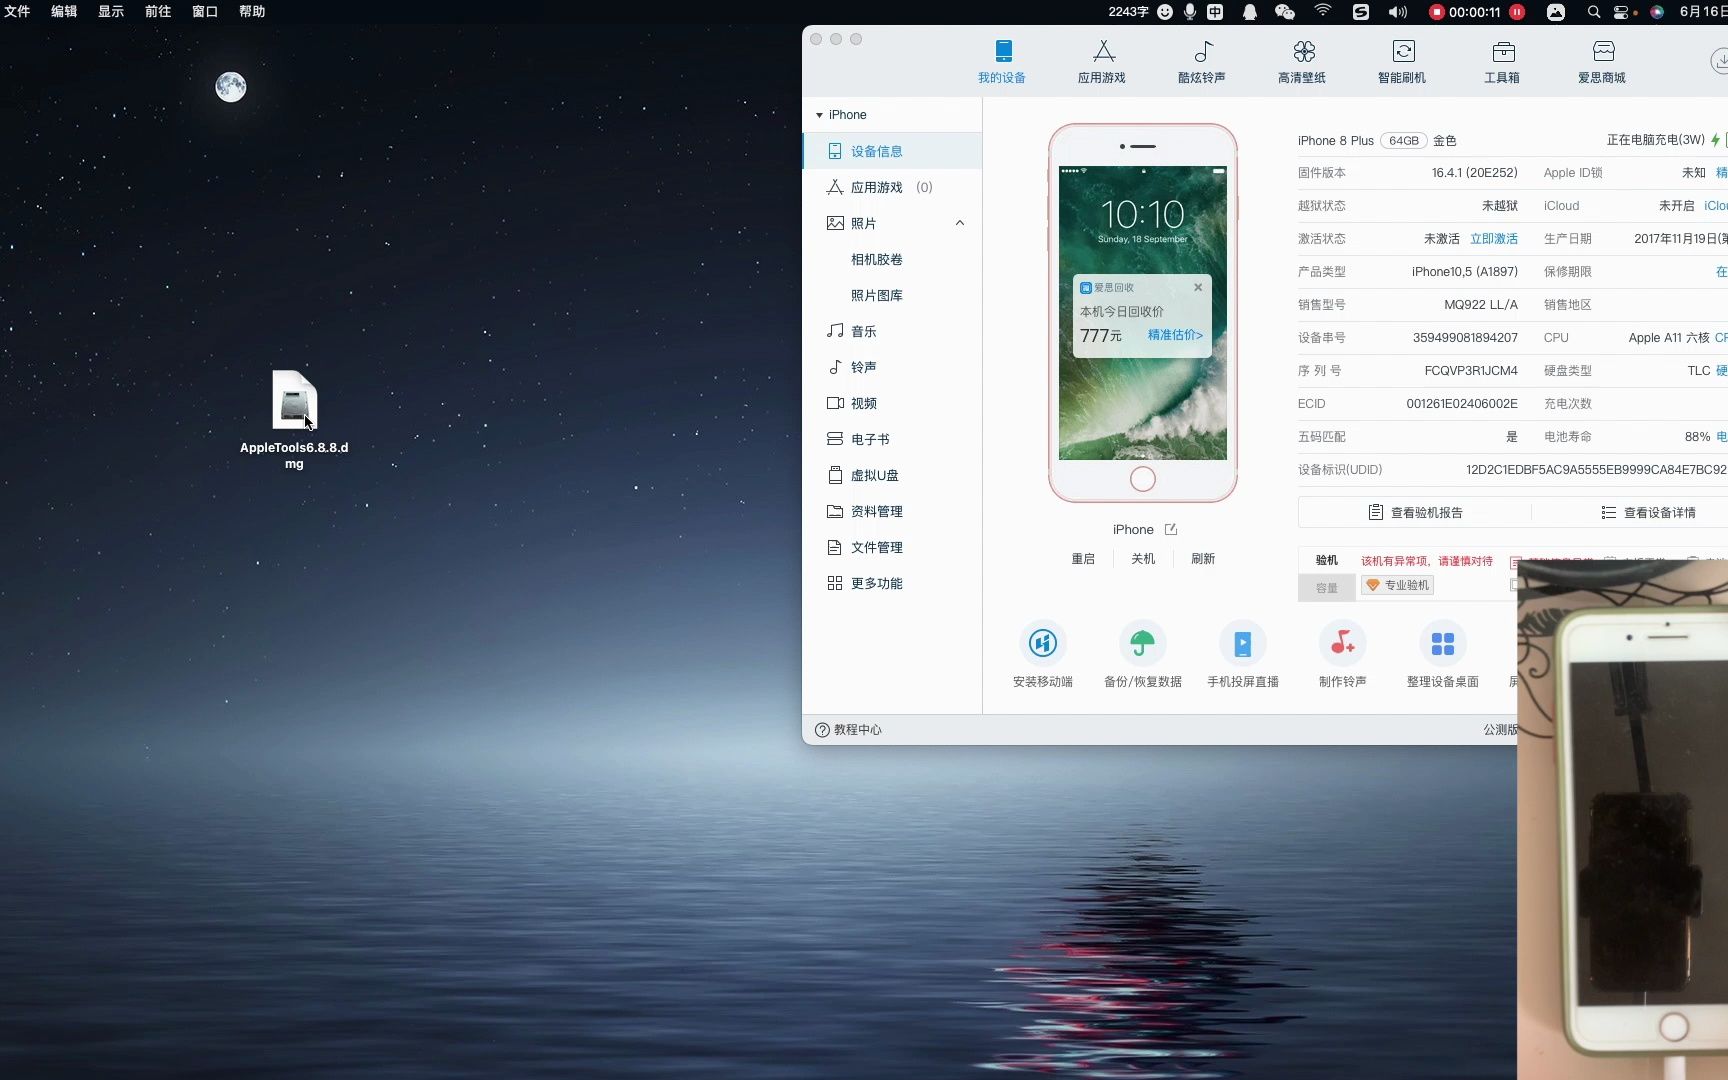
Task: Click the 手机投屏直播 icon
Action: 1243,643
